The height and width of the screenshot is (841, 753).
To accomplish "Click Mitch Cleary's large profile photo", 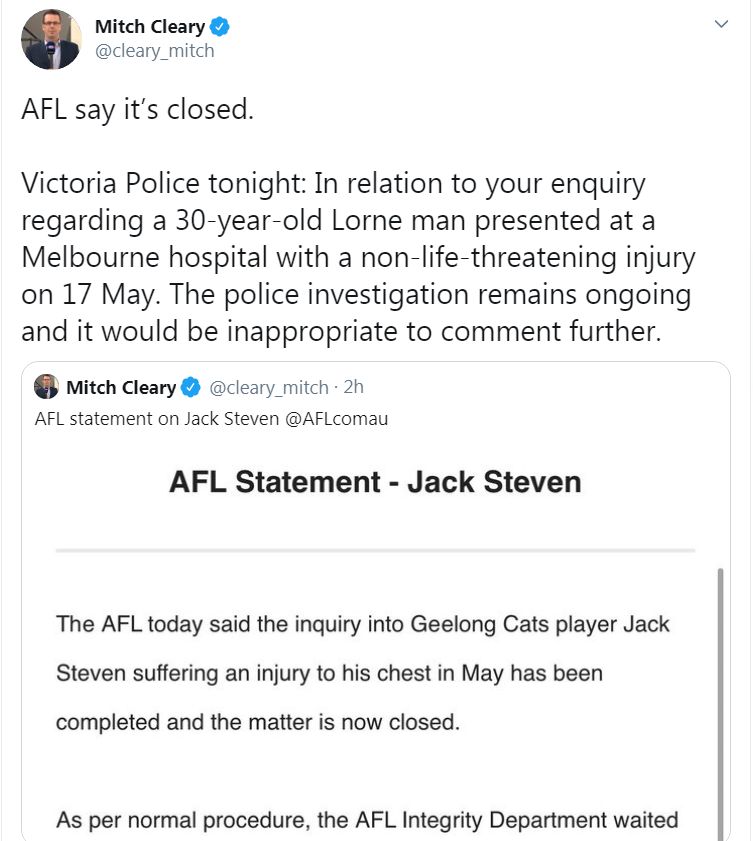I will click(x=51, y=39).
